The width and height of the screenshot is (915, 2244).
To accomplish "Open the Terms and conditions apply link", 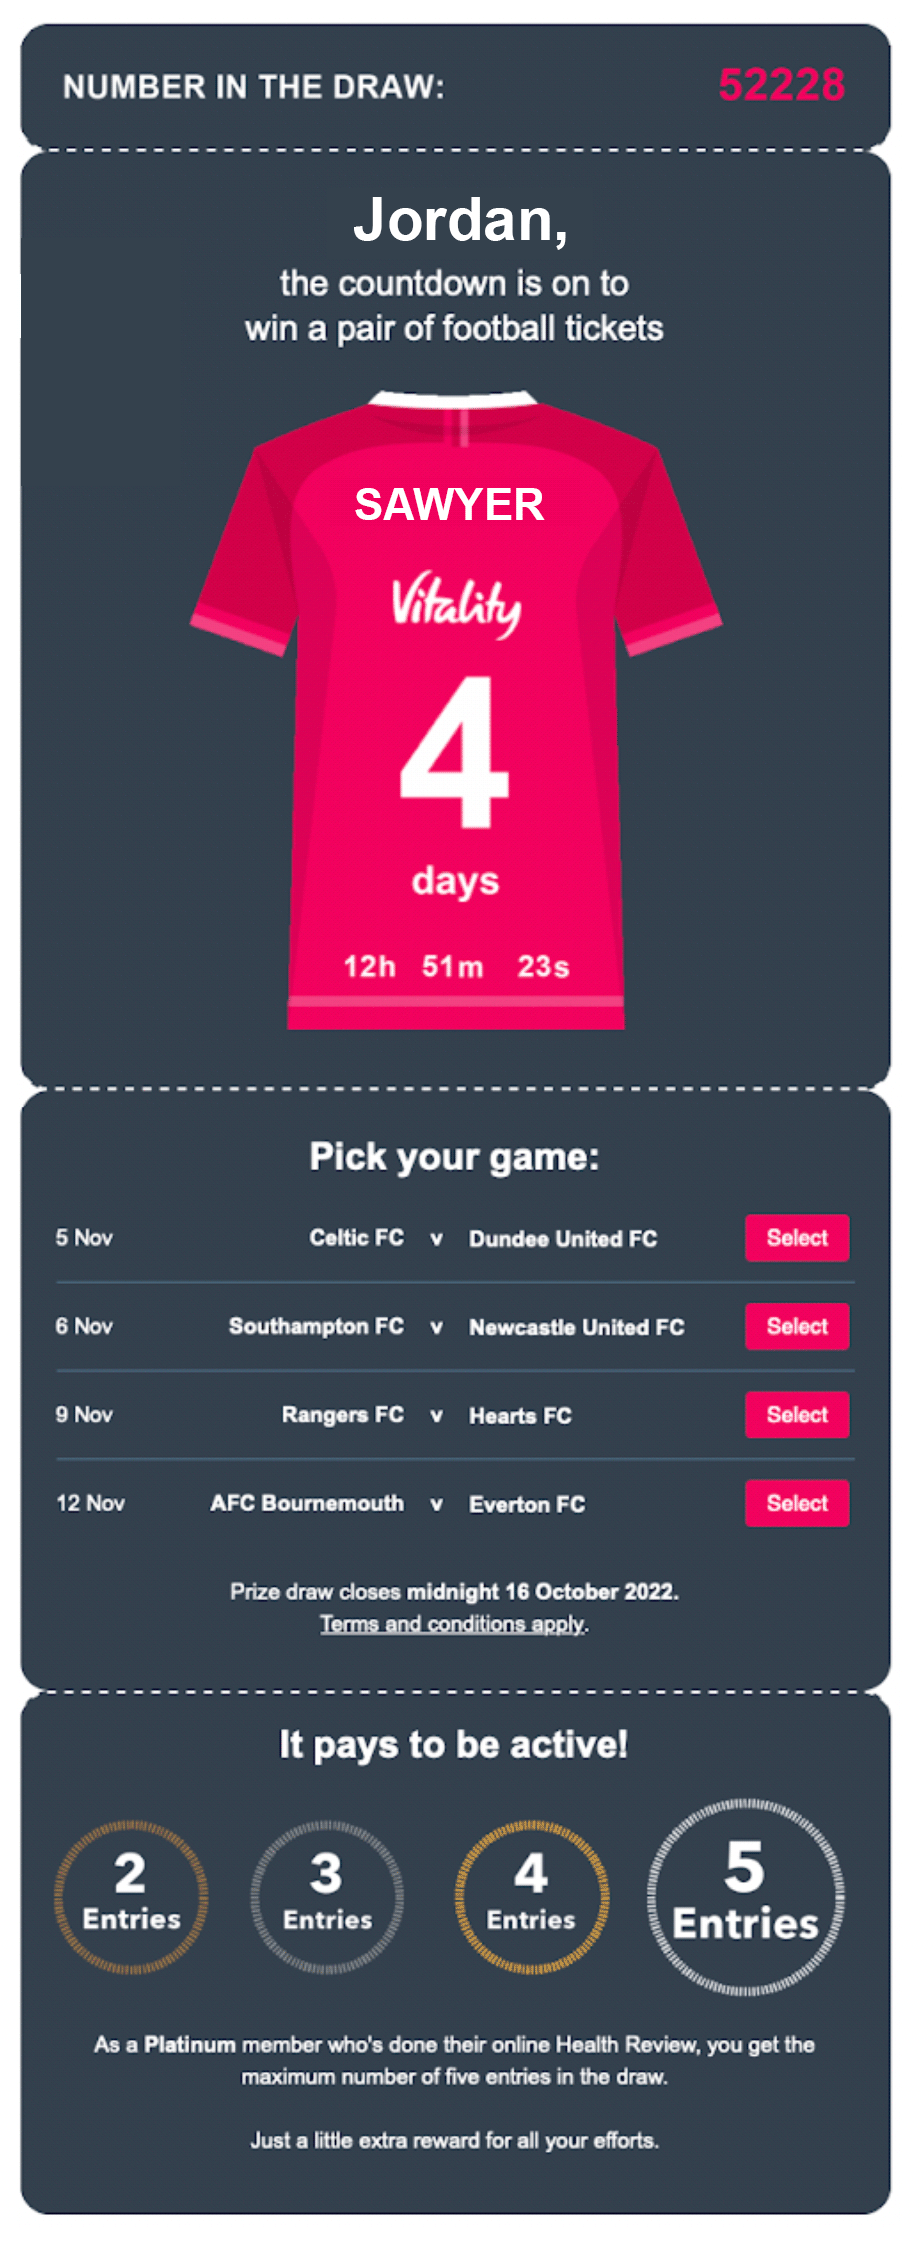I will [x=453, y=1624].
